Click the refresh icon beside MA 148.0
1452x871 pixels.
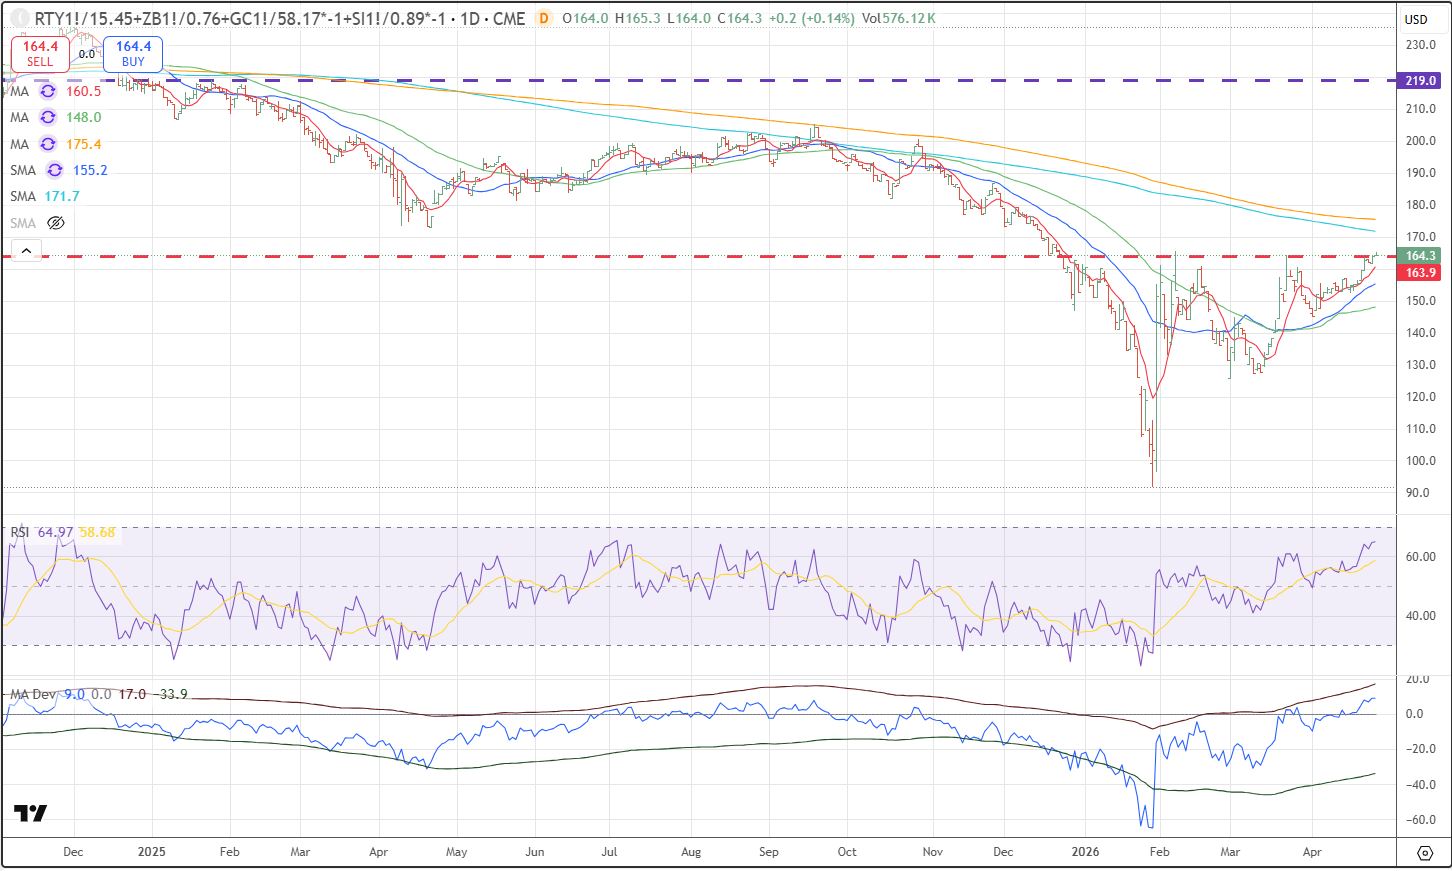(47, 118)
